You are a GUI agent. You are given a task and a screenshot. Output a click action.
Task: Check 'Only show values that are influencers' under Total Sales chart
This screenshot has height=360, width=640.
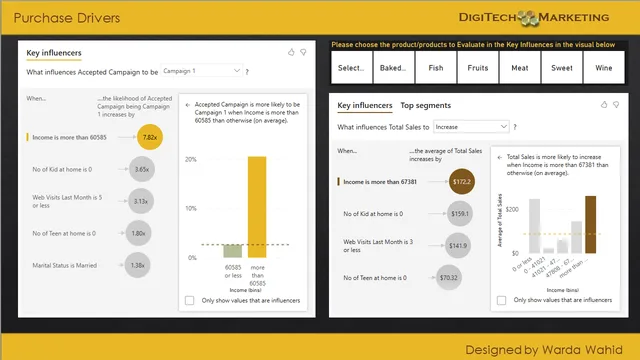pyautogui.click(x=501, y=300)
